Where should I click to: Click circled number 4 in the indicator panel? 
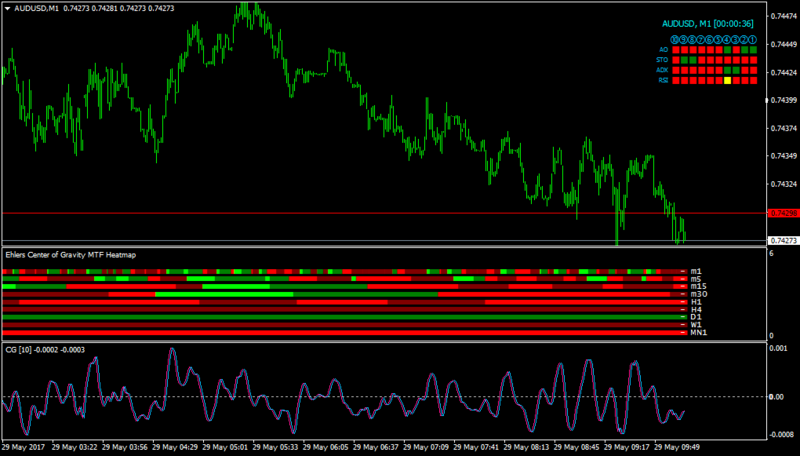pyautogui.click(x=727, y=40)
